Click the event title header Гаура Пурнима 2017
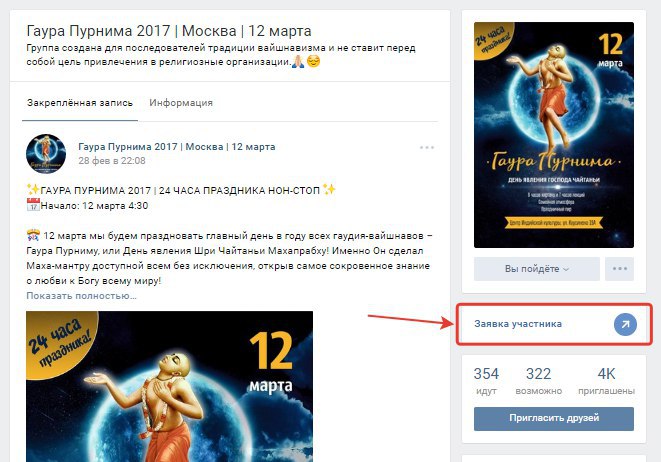 pyautogui.click(x=169, y=31)
